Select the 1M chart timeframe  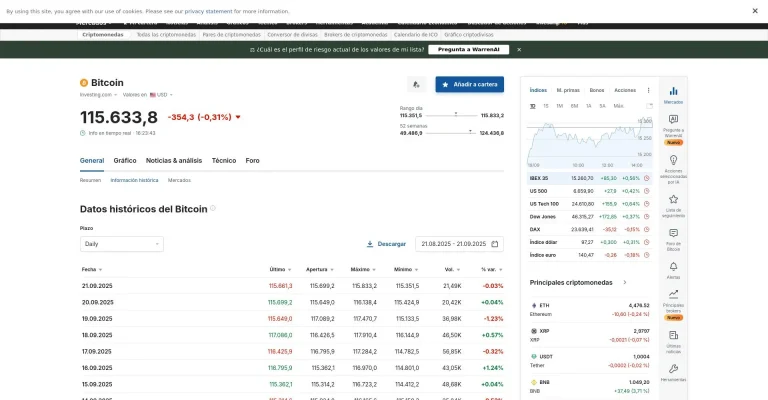coord(559,106)
